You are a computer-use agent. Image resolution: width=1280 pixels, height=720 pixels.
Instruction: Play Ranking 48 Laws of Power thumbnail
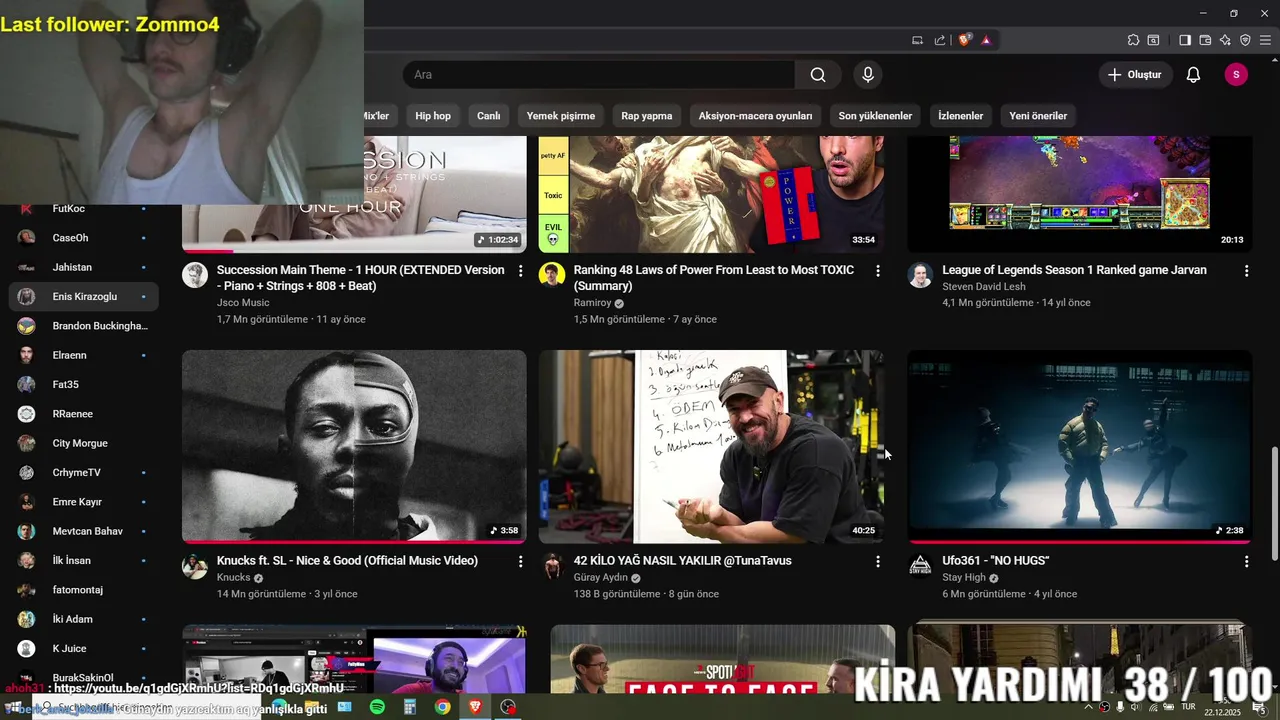tap(711, 194)
